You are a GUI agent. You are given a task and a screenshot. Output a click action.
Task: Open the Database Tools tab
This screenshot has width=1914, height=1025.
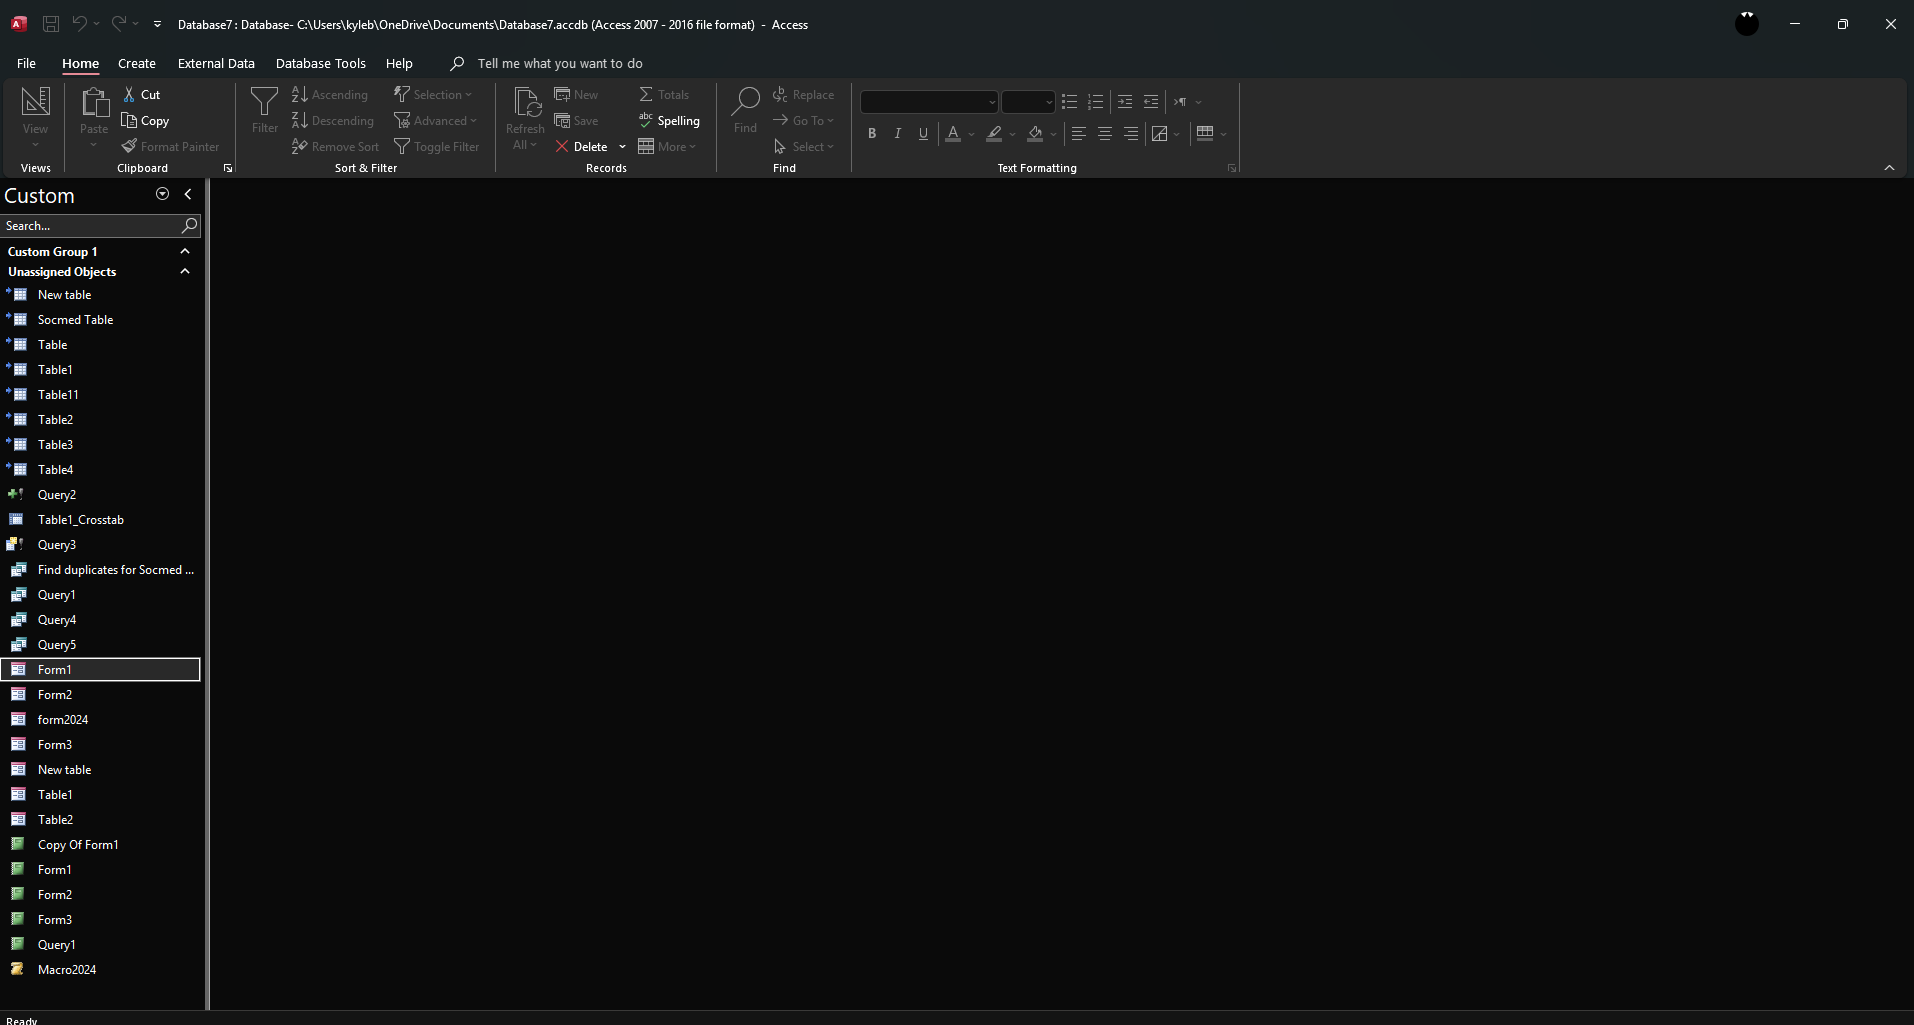coord(321,63)
